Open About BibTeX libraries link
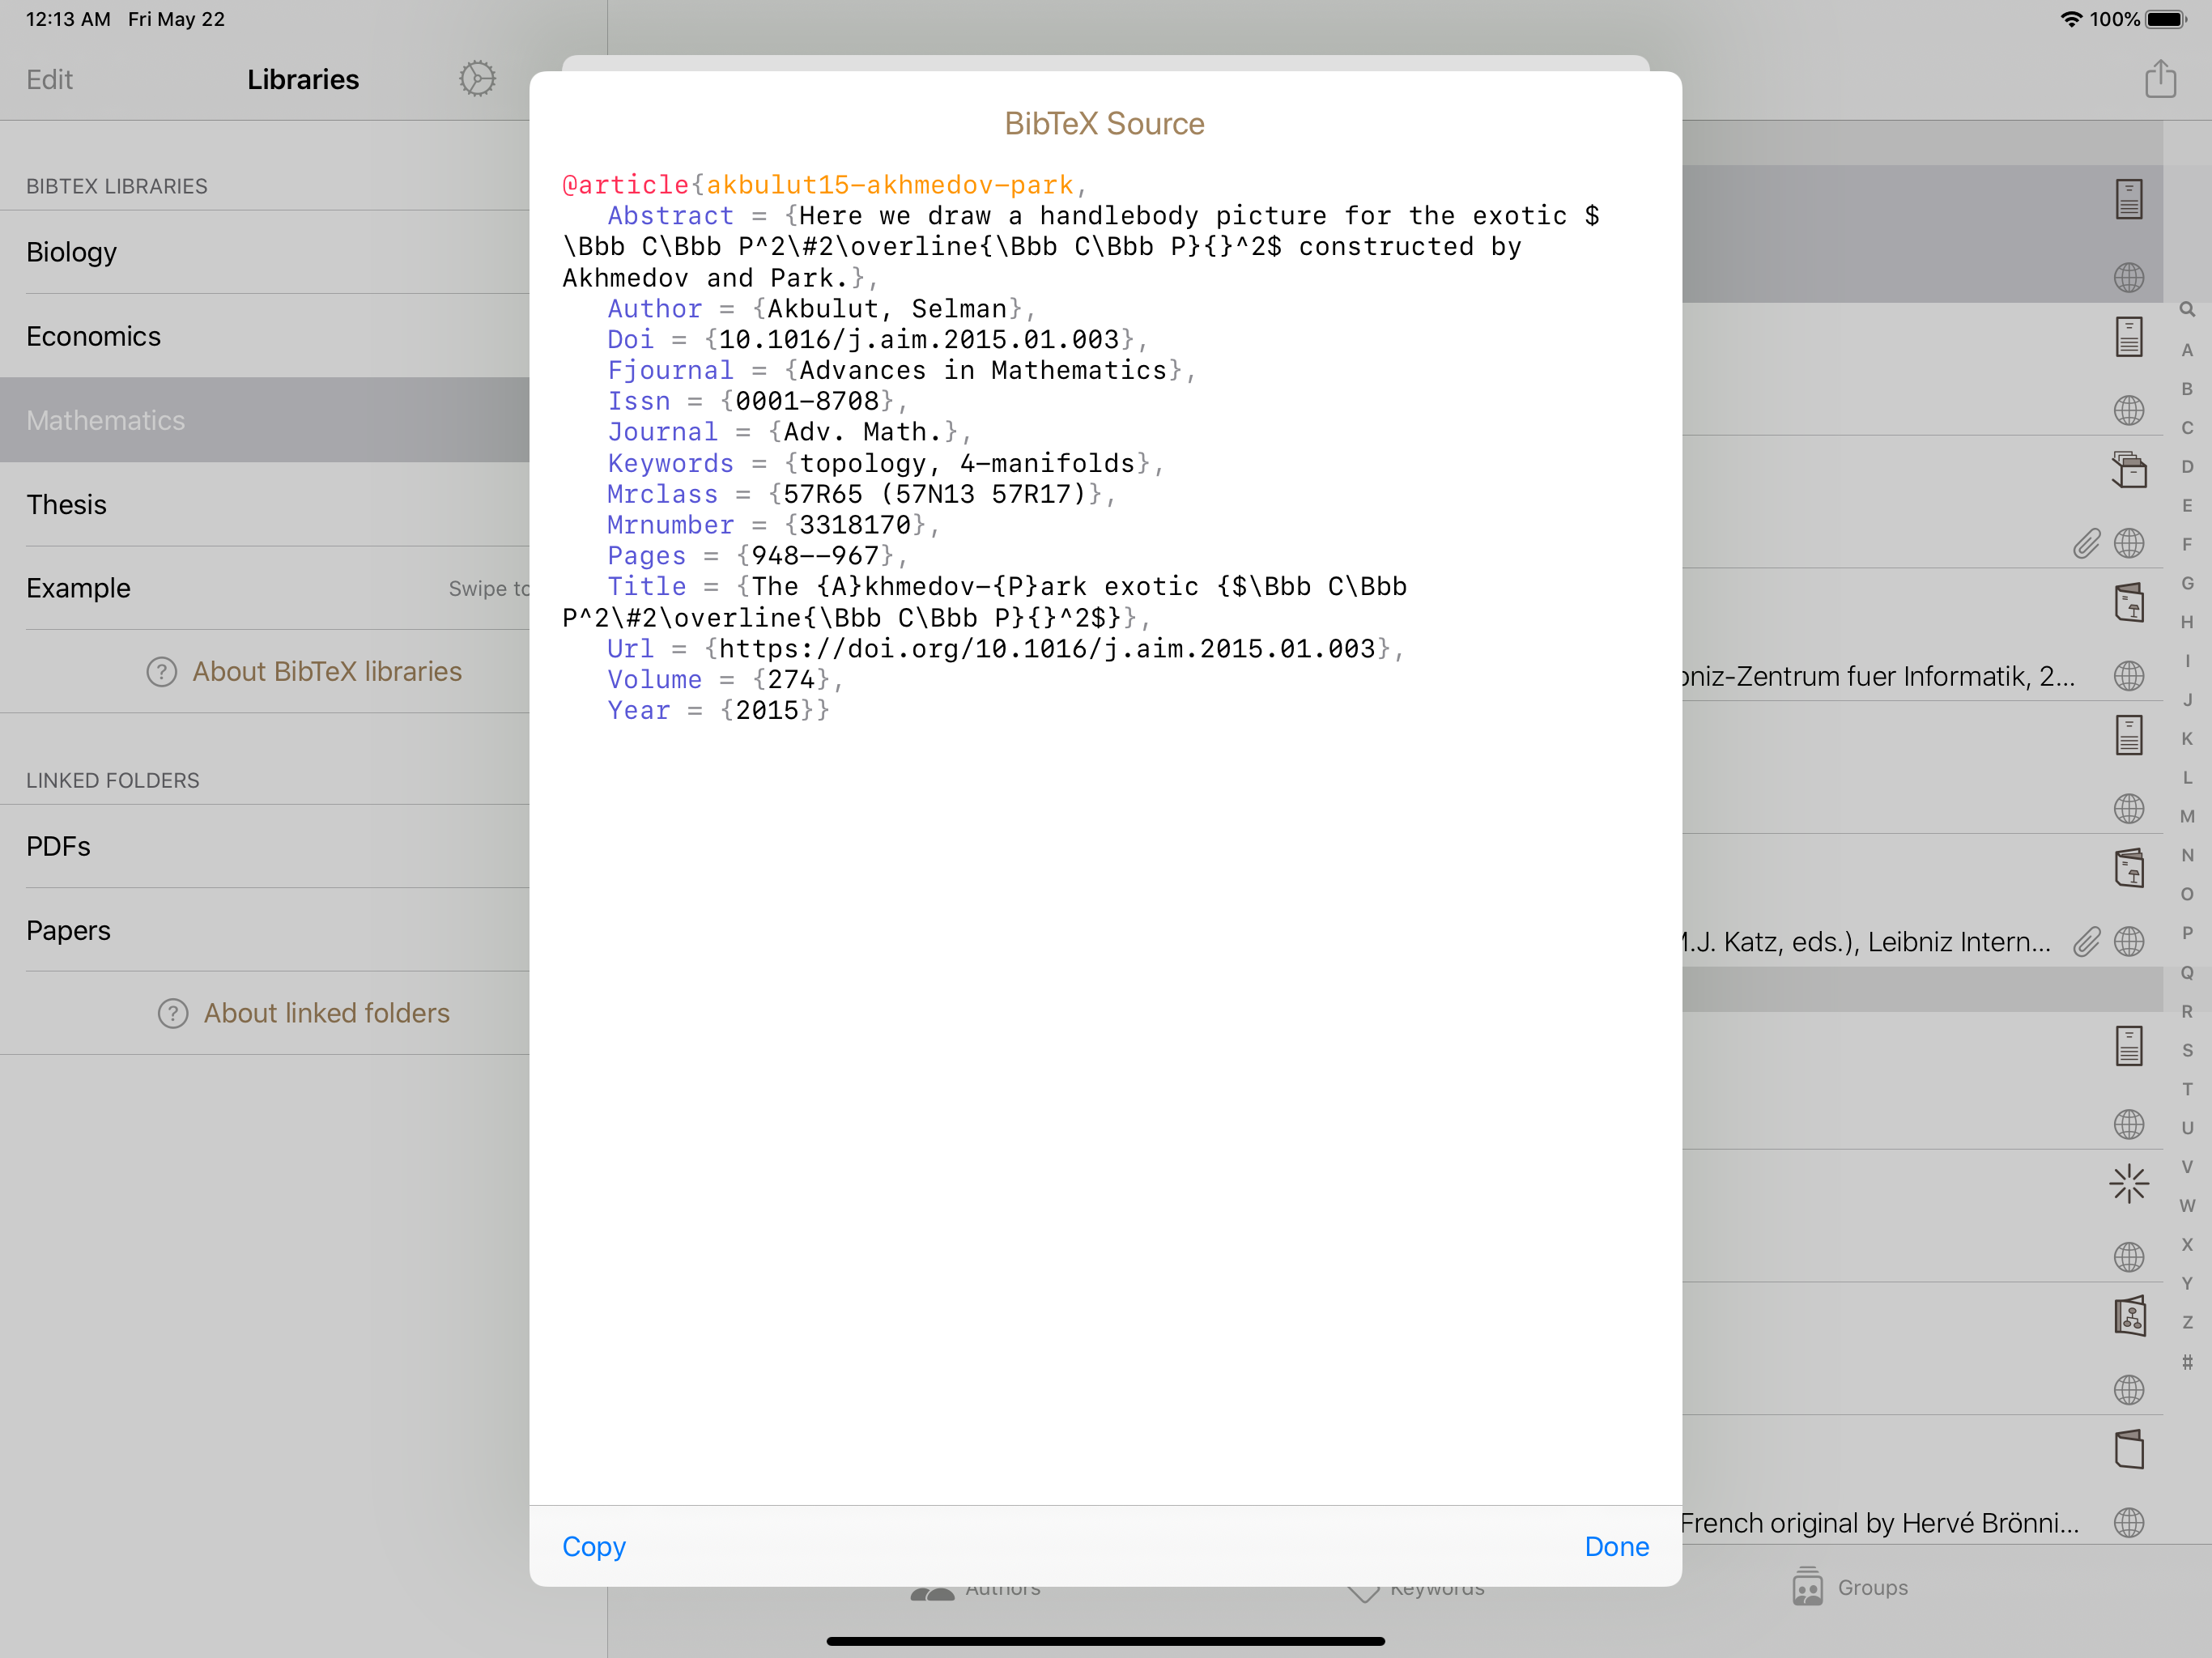 click(326, 672)
